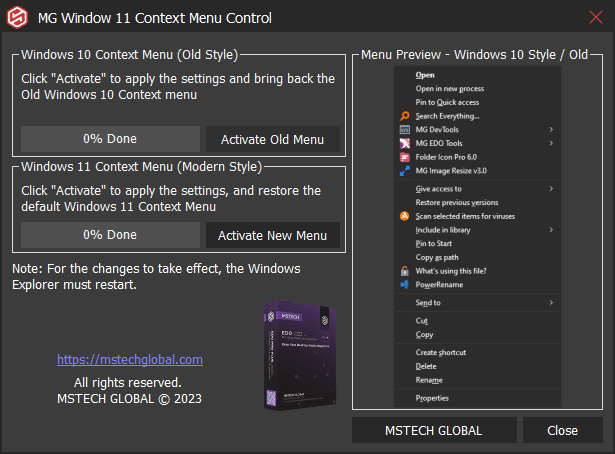Click the Explorer restart note text

click(156, 276)
